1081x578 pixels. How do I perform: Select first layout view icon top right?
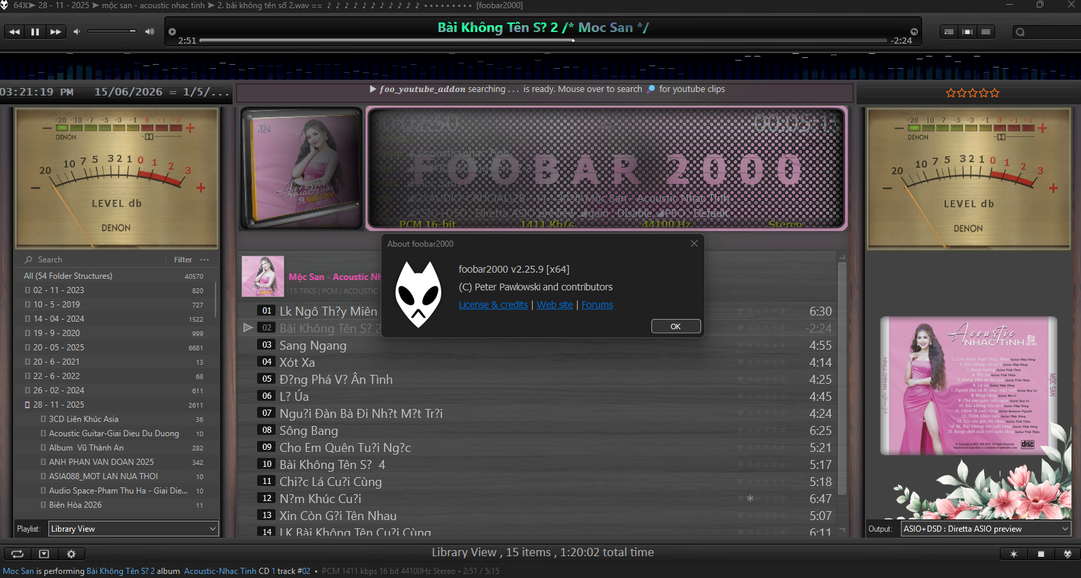pyautogui.click(x=949, y=32)
